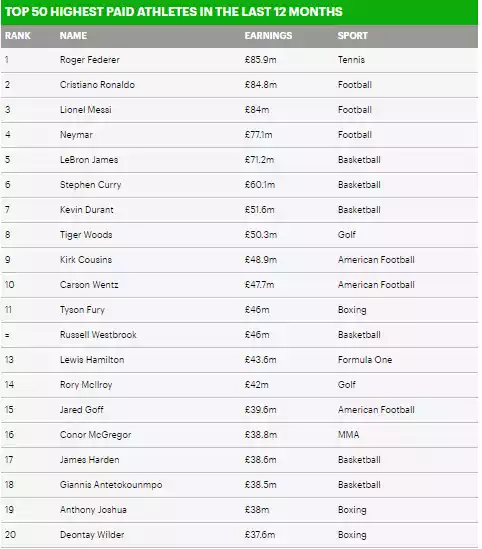Click Deontay Wilder's name
Screen dimensions: 482x549
click(92, 535)
